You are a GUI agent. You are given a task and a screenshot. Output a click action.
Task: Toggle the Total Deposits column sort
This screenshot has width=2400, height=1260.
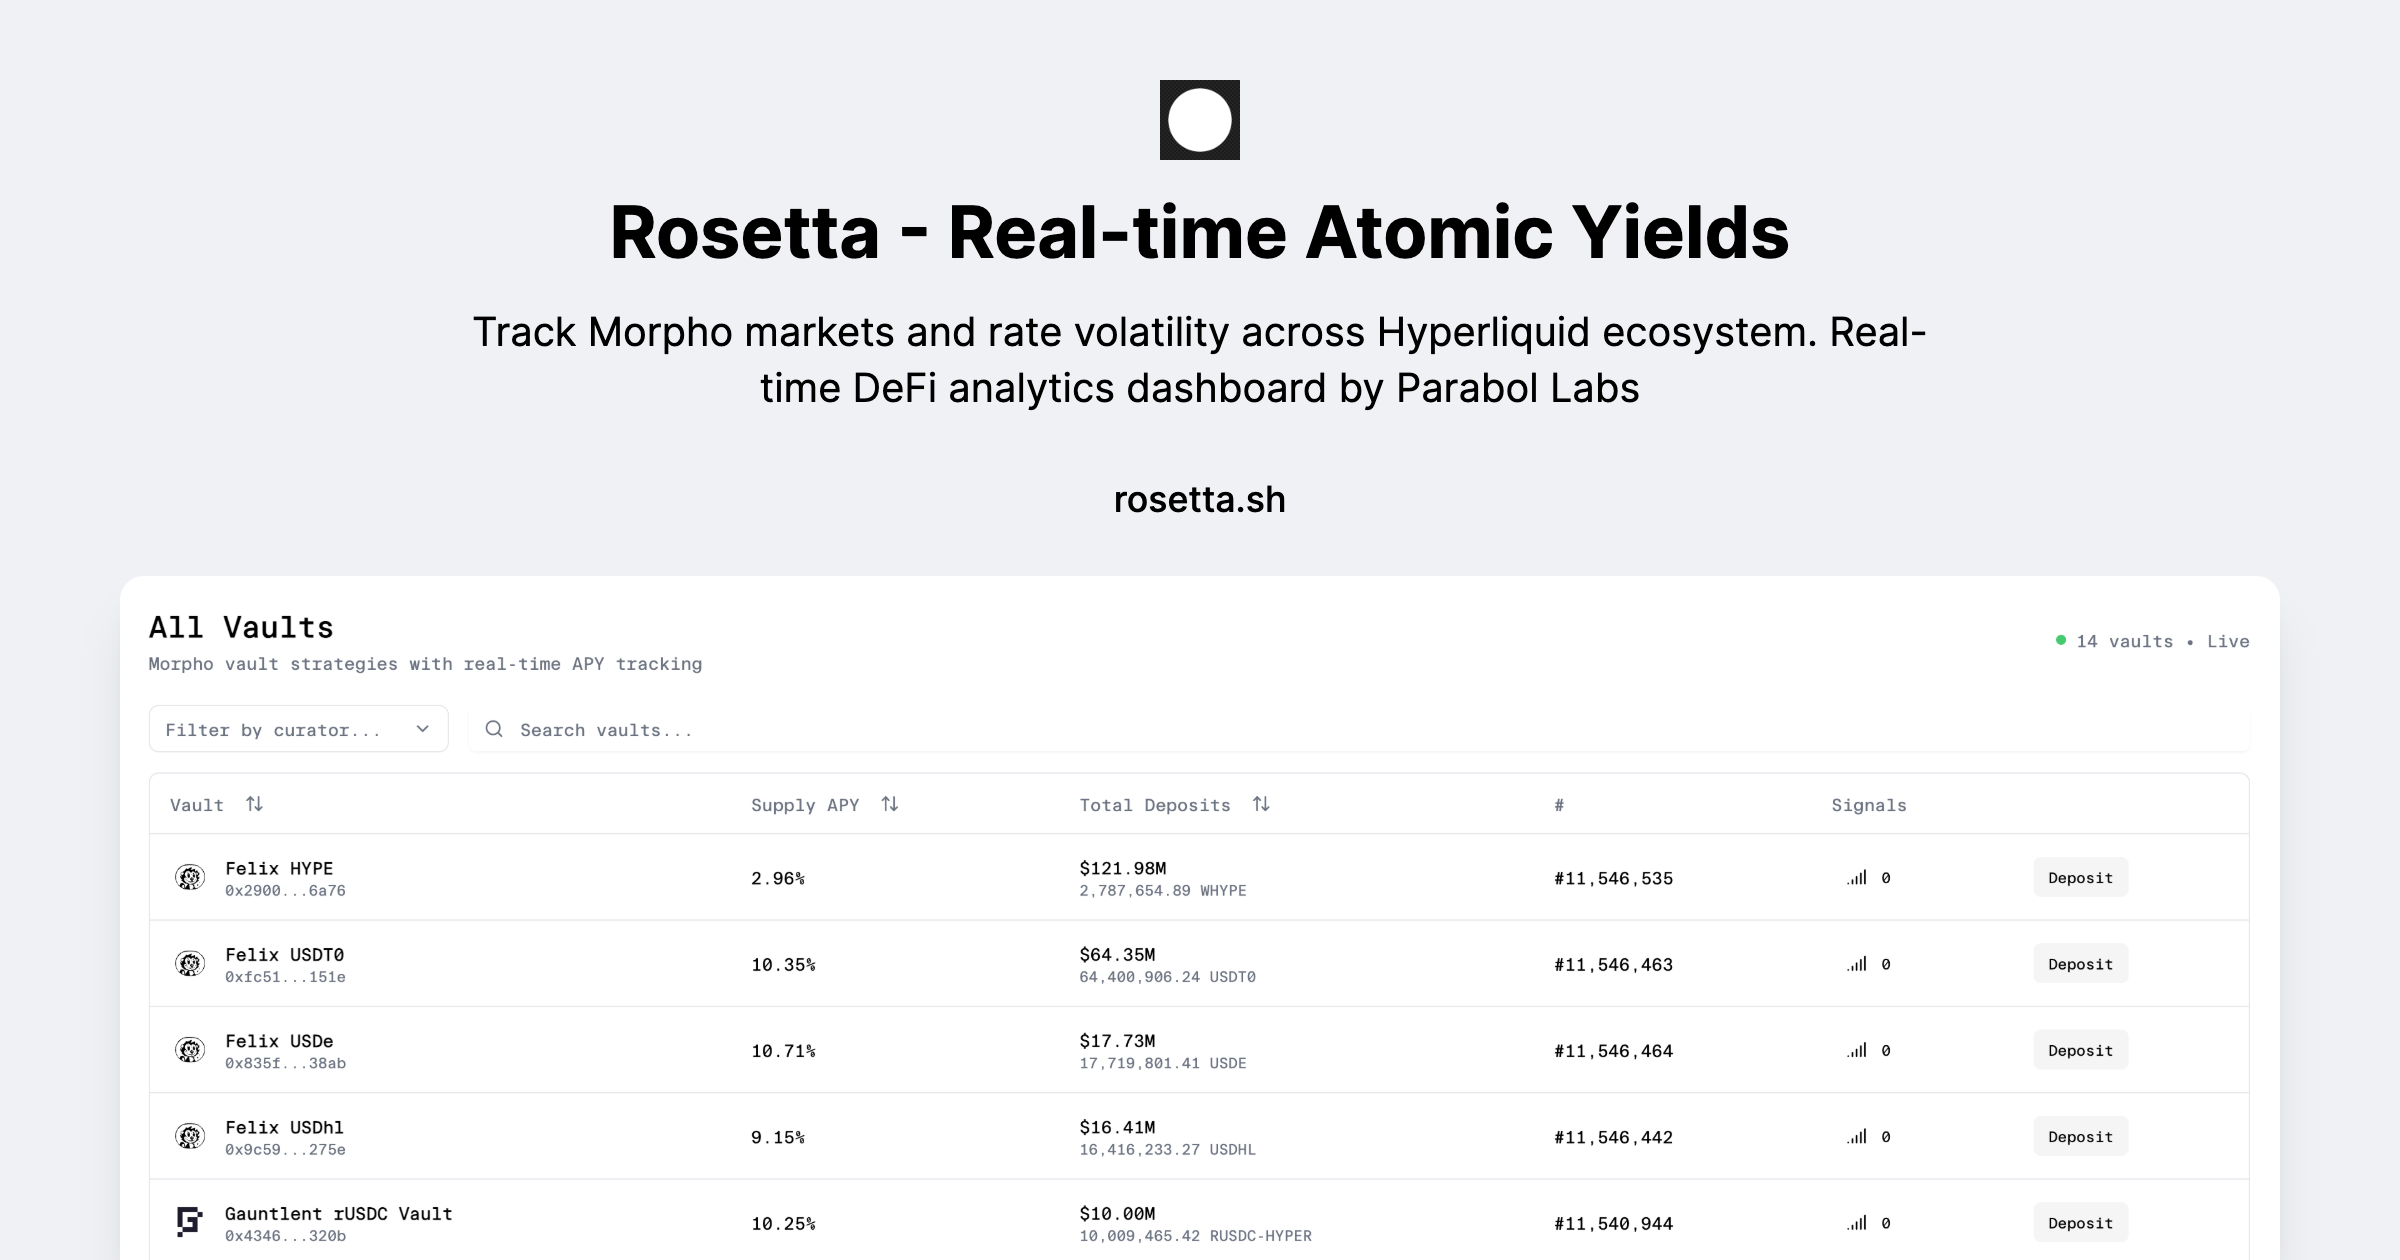(1261, 803)
